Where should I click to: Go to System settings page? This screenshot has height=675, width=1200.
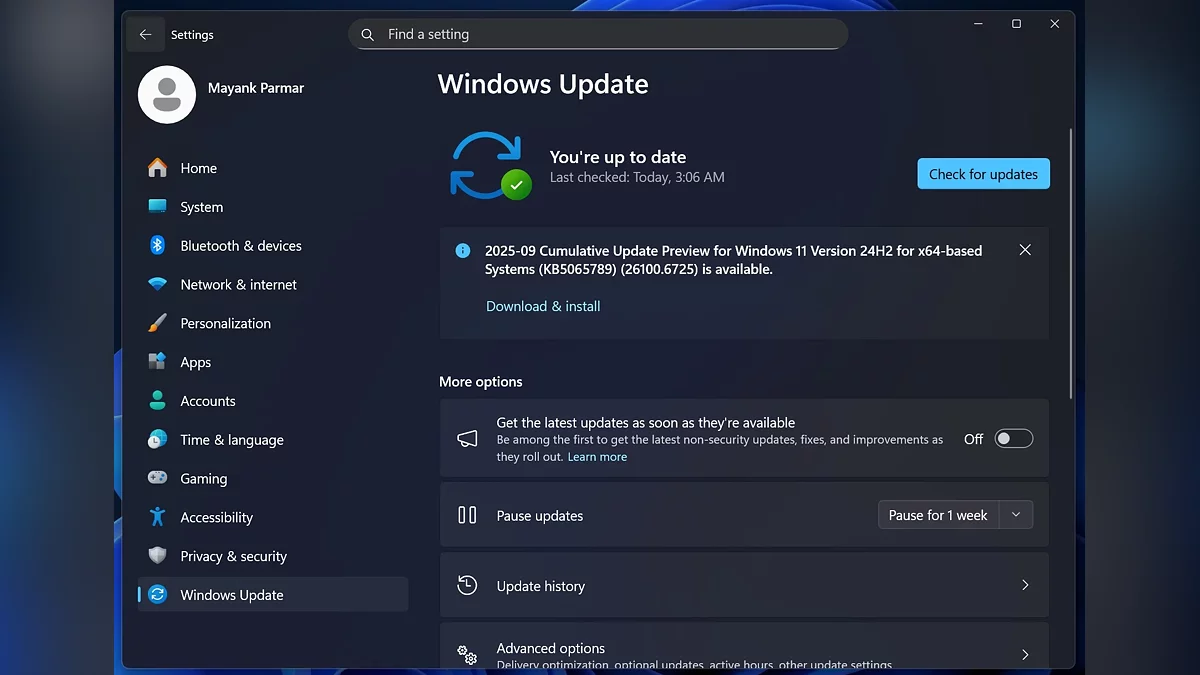[x=201, y=207]
